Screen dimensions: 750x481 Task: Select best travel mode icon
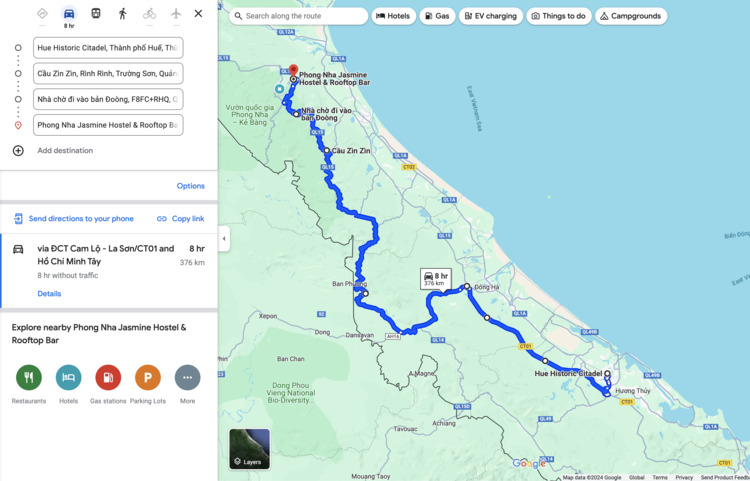click(x=42, y=13)
